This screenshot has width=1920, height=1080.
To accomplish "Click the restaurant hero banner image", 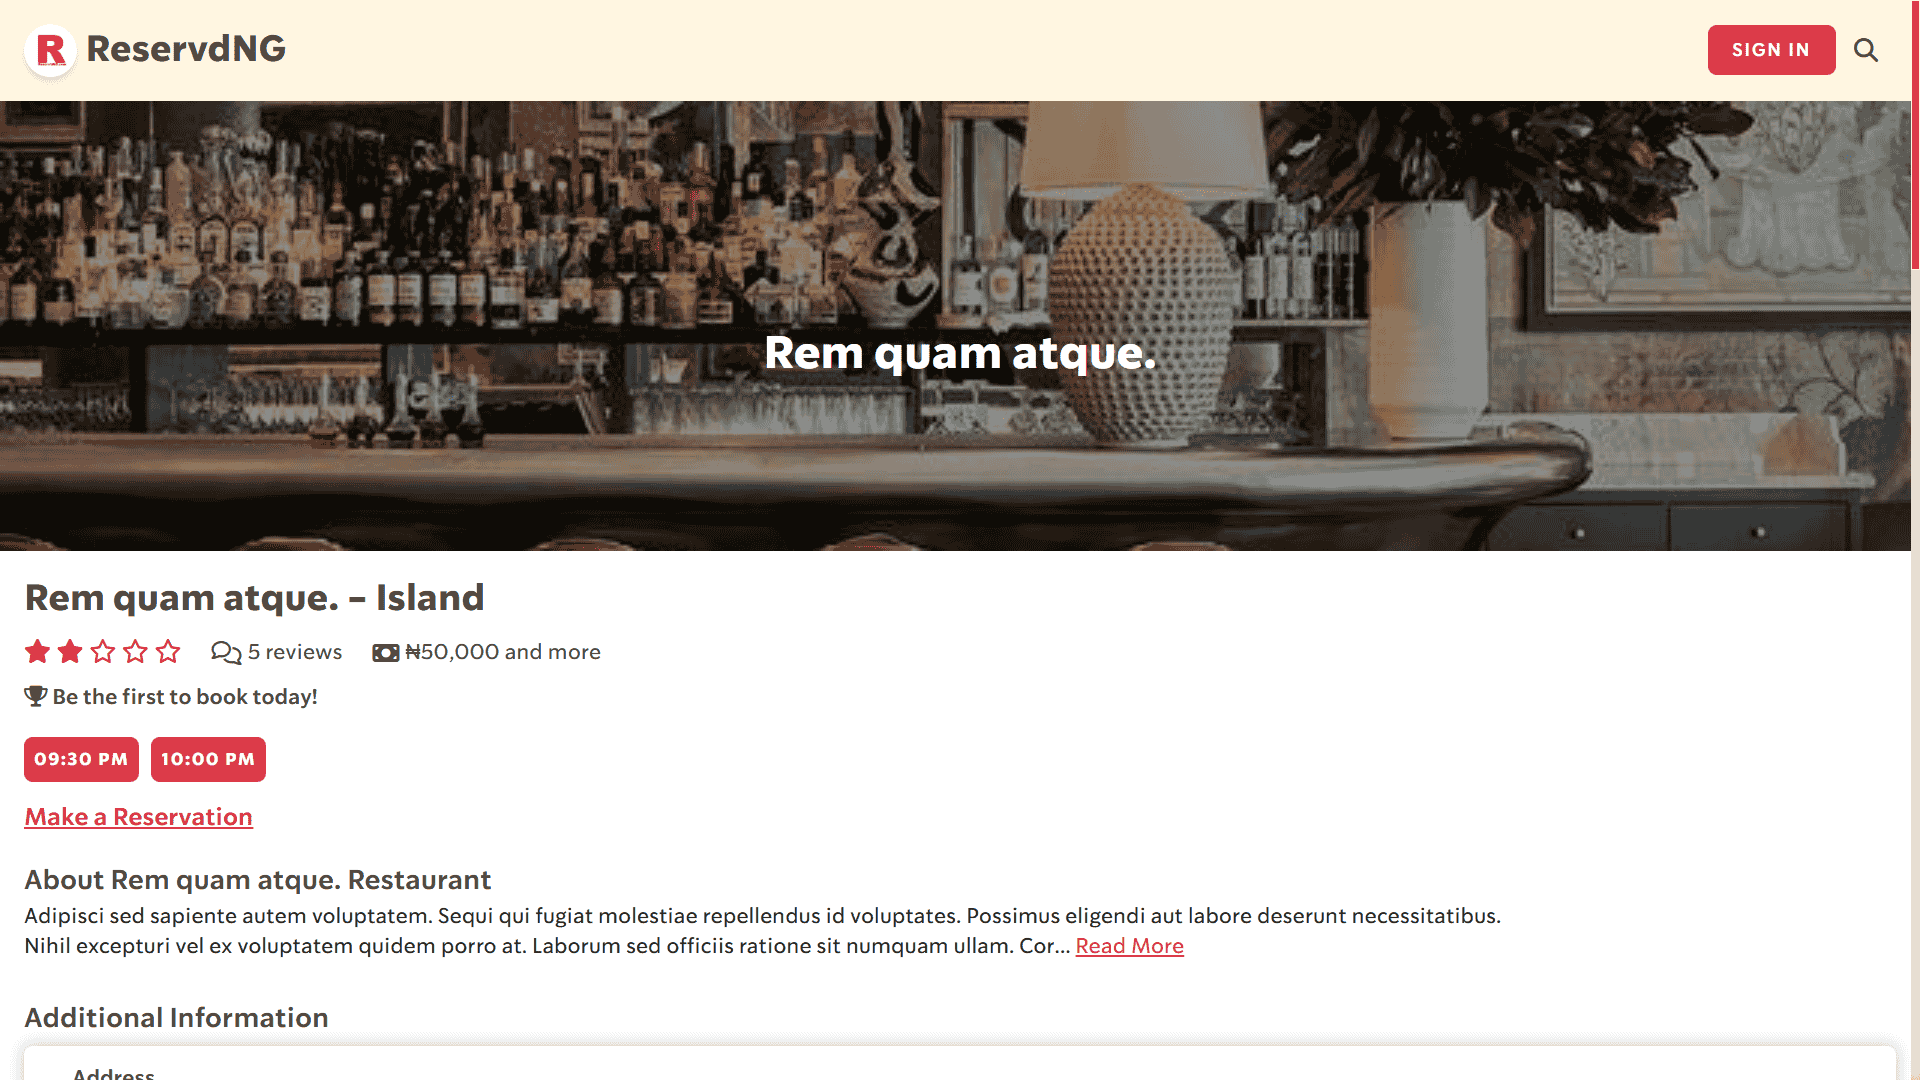I will point(955,326).
